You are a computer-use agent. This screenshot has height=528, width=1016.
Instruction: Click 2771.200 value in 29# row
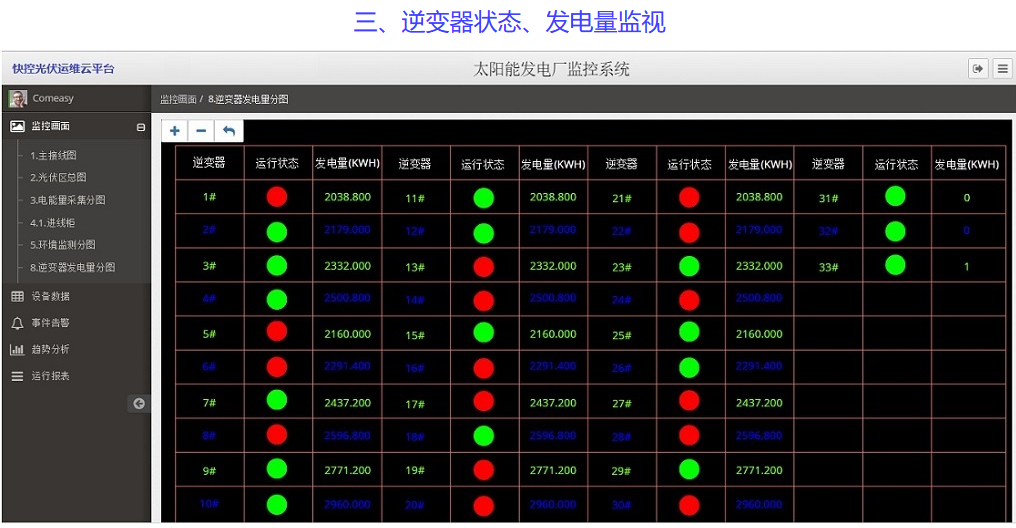coord(759,470)
